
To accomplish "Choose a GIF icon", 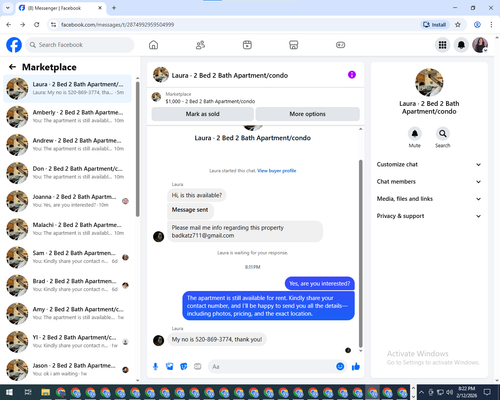I will coord(198,367).
